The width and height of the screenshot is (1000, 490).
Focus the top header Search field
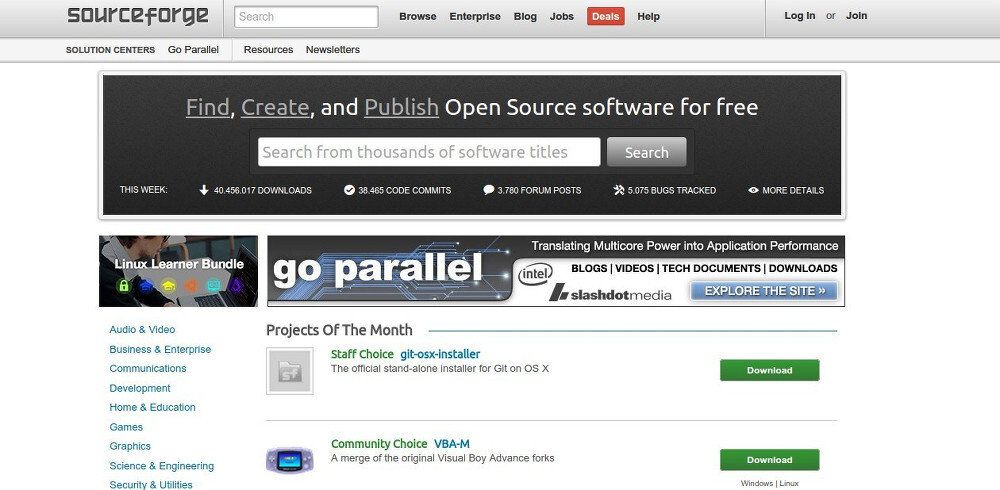coord(306,17)
